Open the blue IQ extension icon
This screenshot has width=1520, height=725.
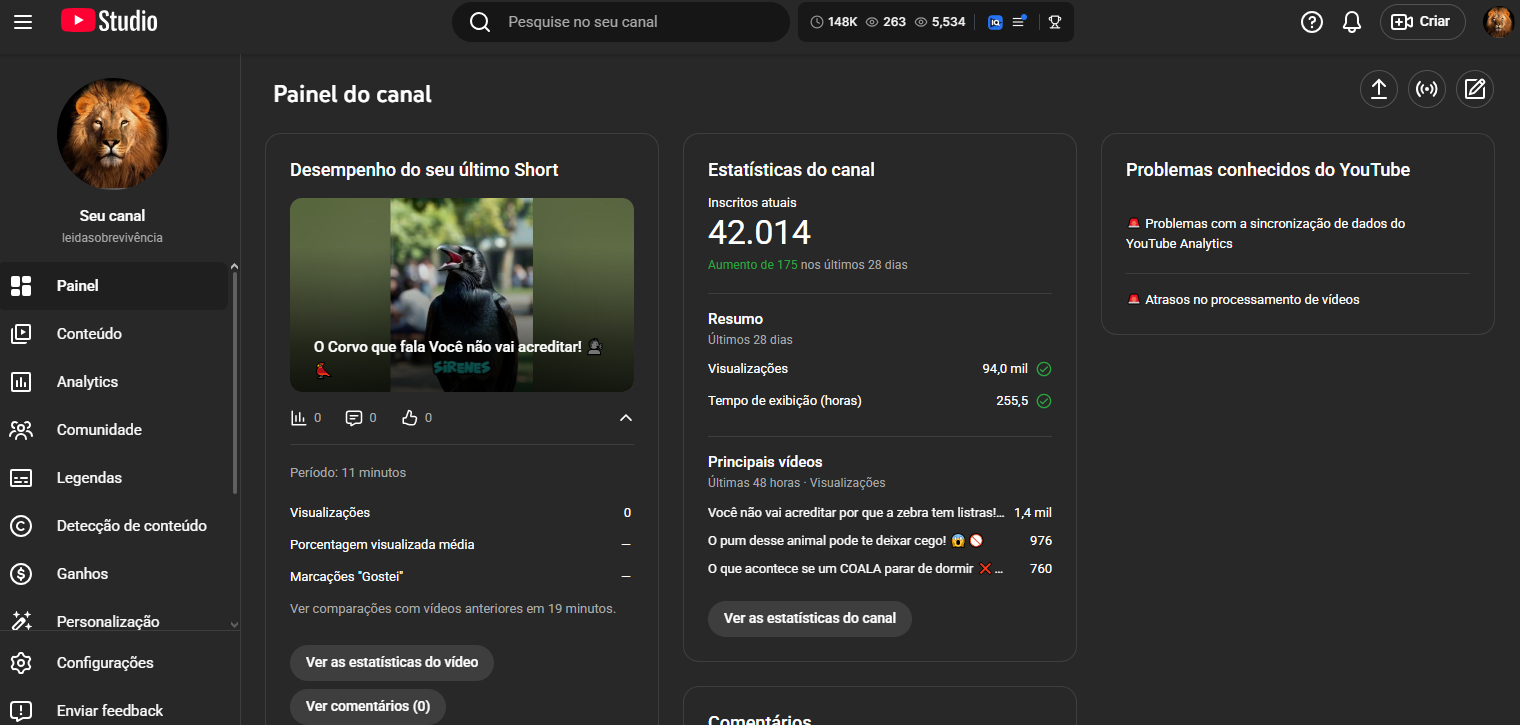[995, 22]
